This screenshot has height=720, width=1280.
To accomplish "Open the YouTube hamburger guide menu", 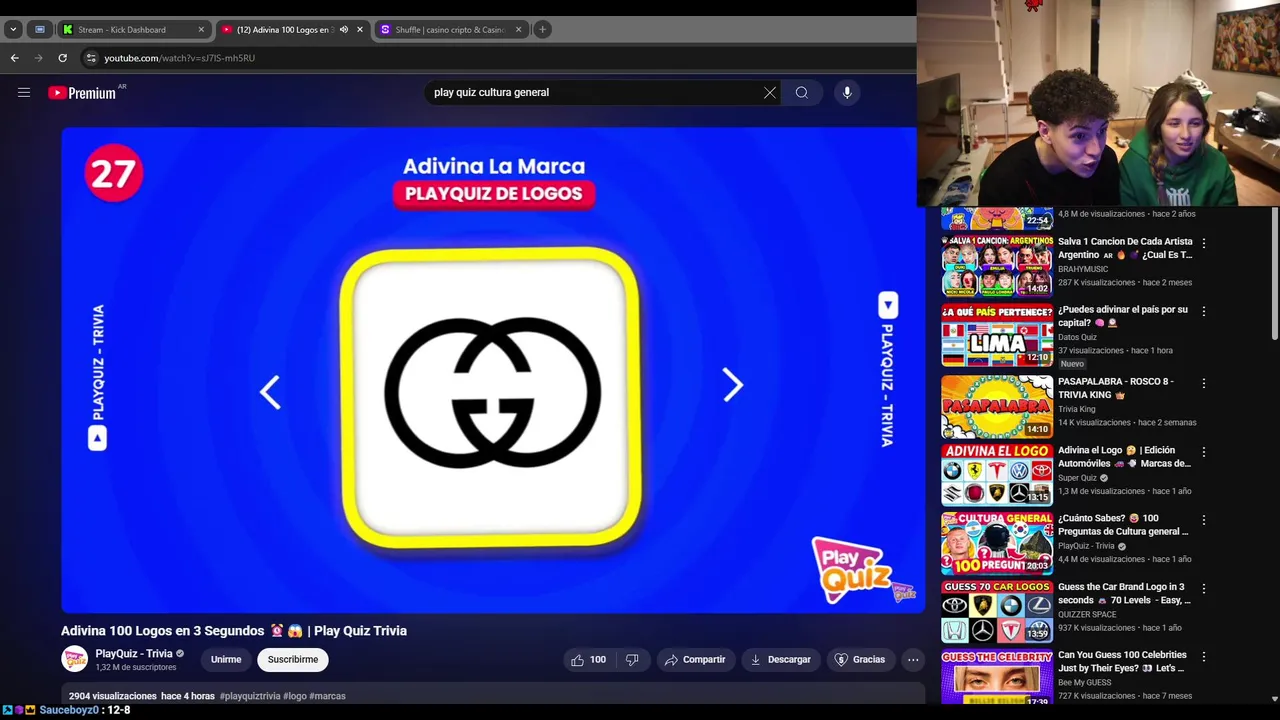I will point(24,92).
